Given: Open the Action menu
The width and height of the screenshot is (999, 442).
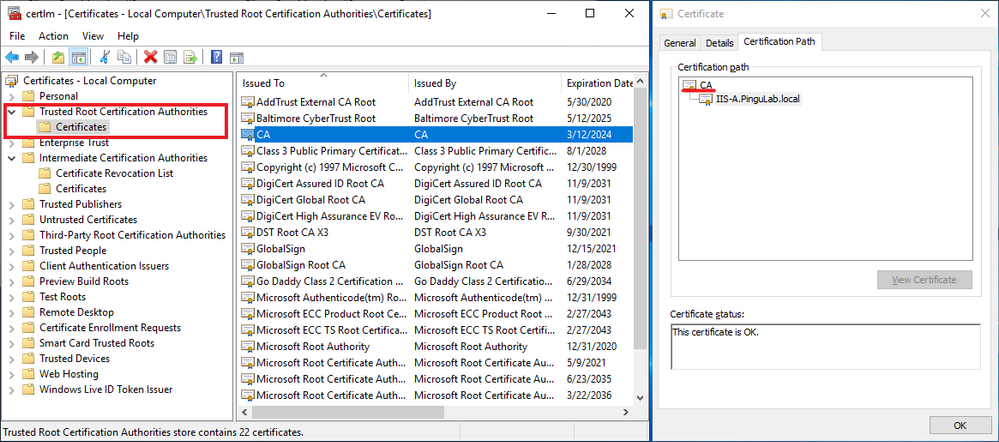Looking at the screenshot, I should 54,36.
